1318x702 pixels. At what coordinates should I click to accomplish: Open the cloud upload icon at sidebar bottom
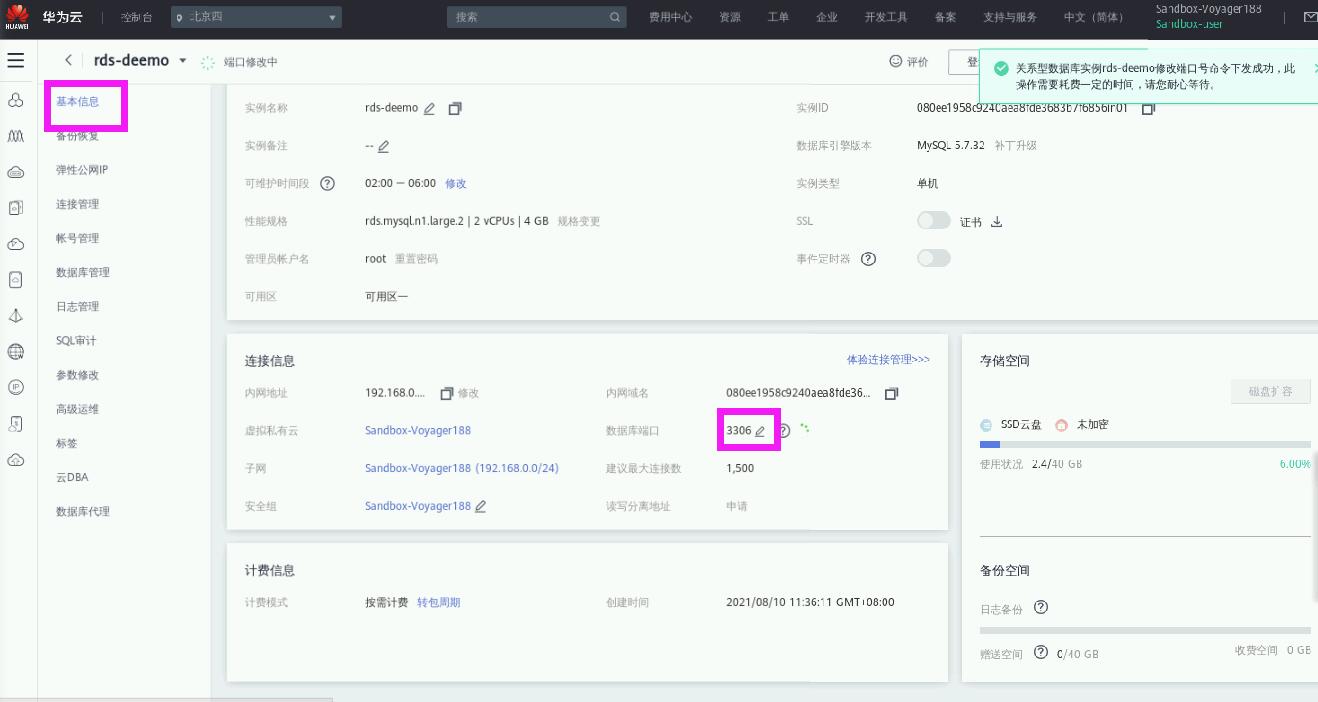[15, 460]
